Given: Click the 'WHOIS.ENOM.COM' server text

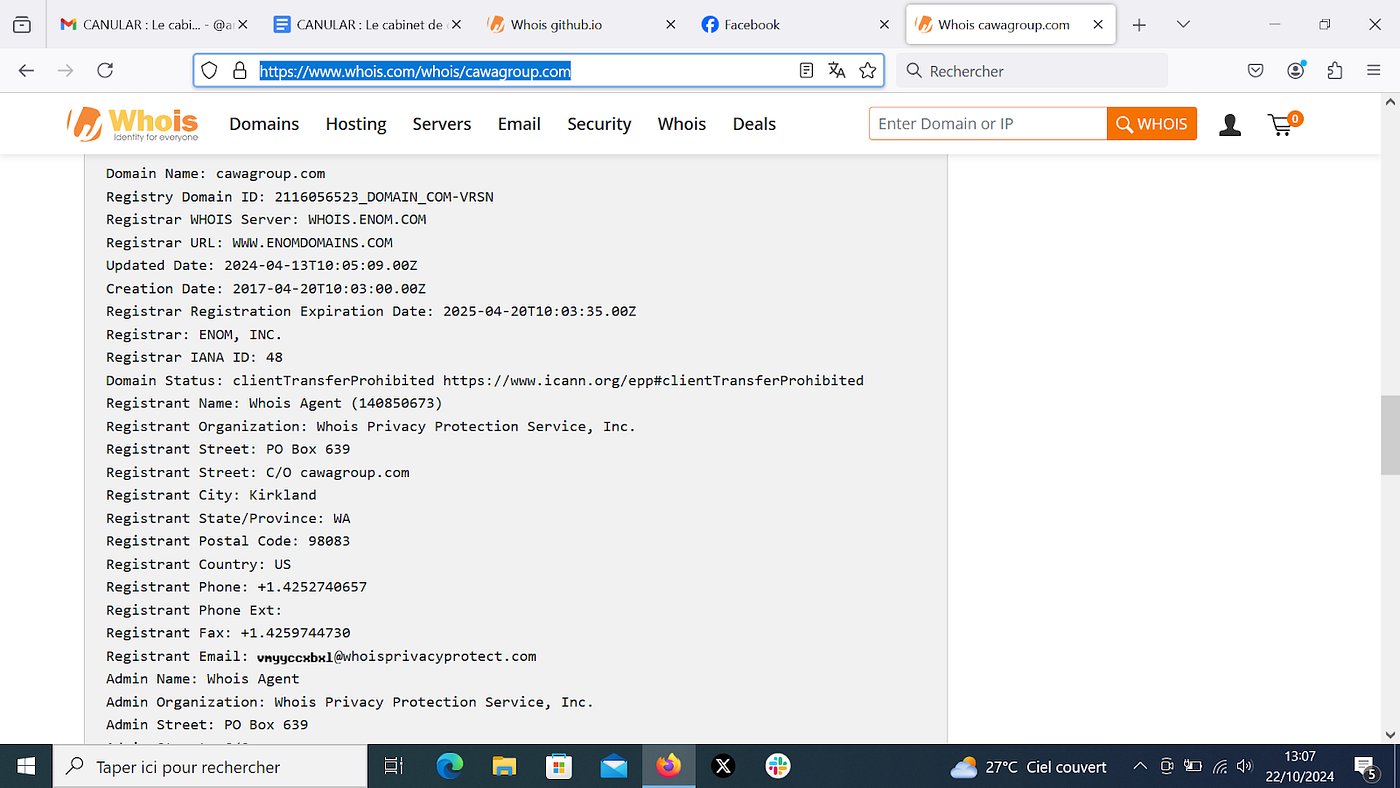Looking at the screenshot, I should click(367, 219).
